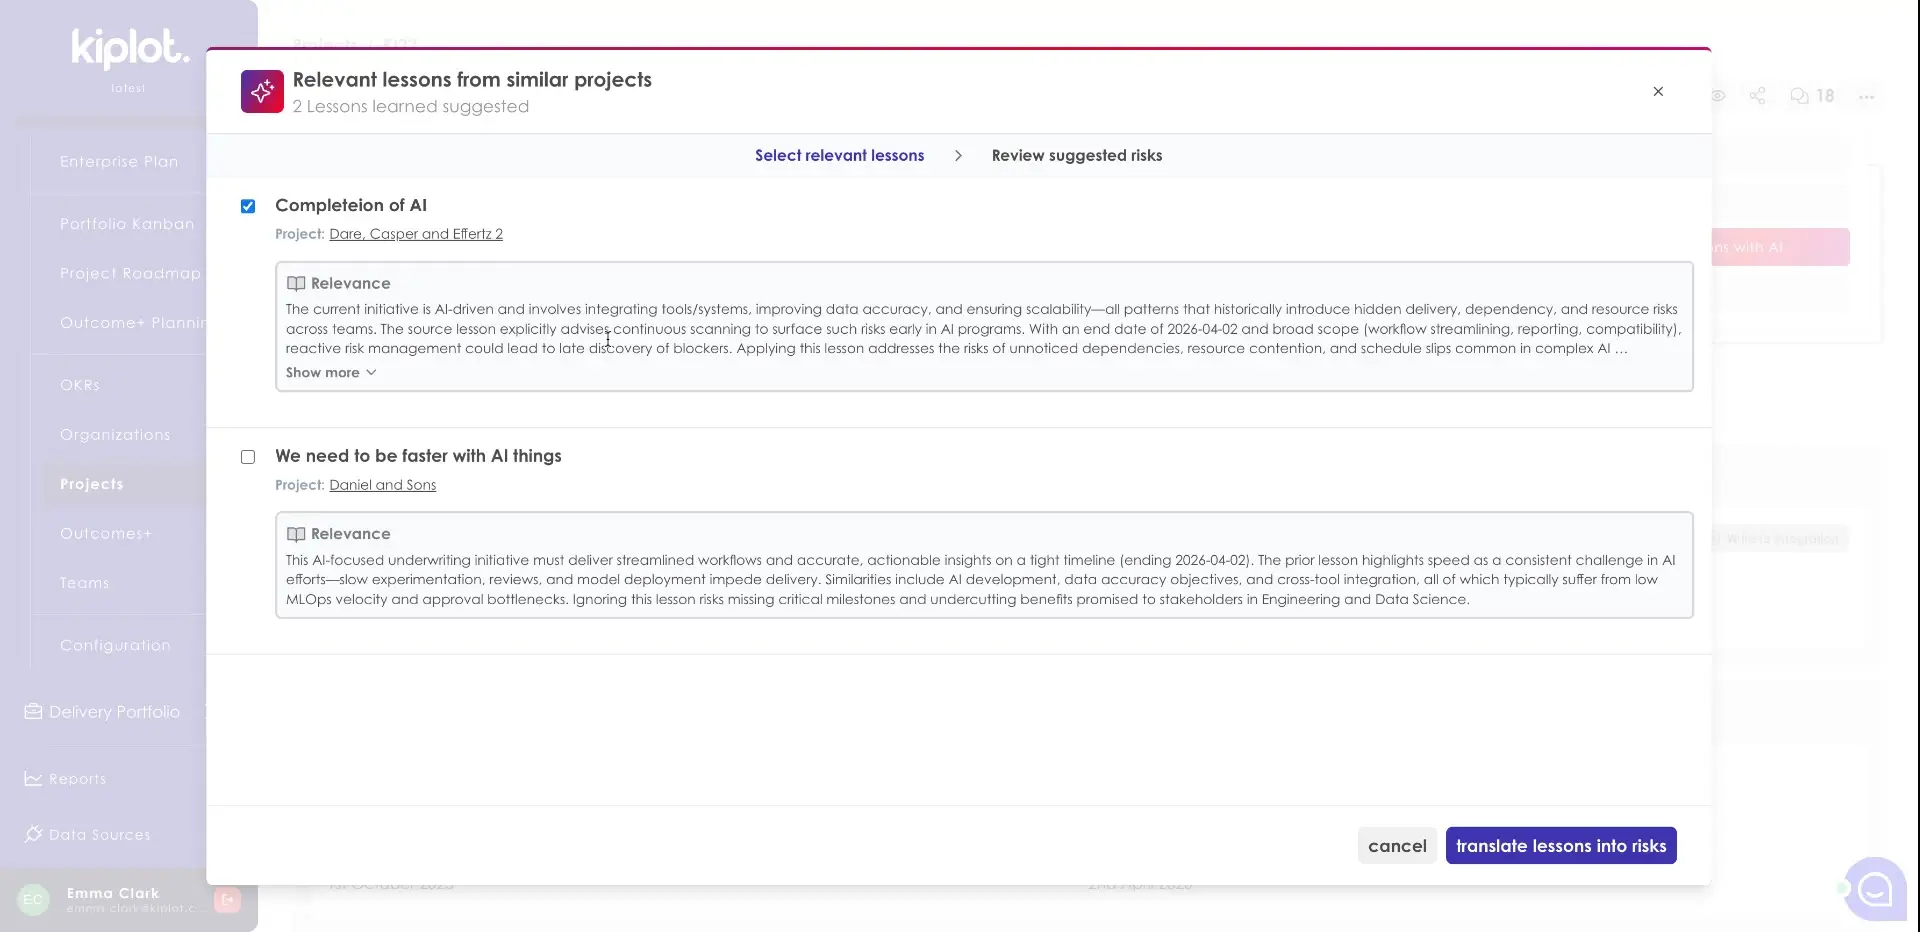Click the Data Sources plug icon
The width and height of the screenshot is (1920, 932).
(33, 835)
